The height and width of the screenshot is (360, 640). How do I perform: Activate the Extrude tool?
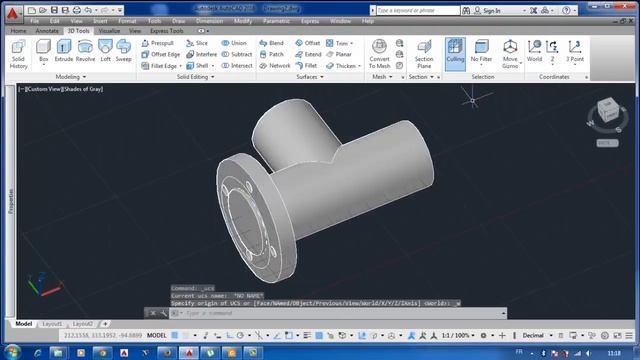pos(64,51)
